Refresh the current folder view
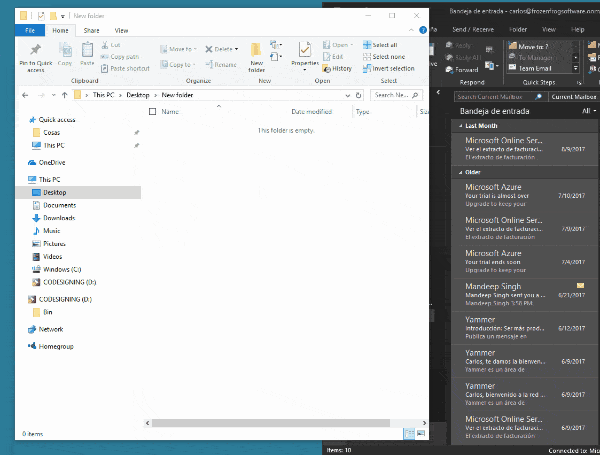 coord(359,95)
